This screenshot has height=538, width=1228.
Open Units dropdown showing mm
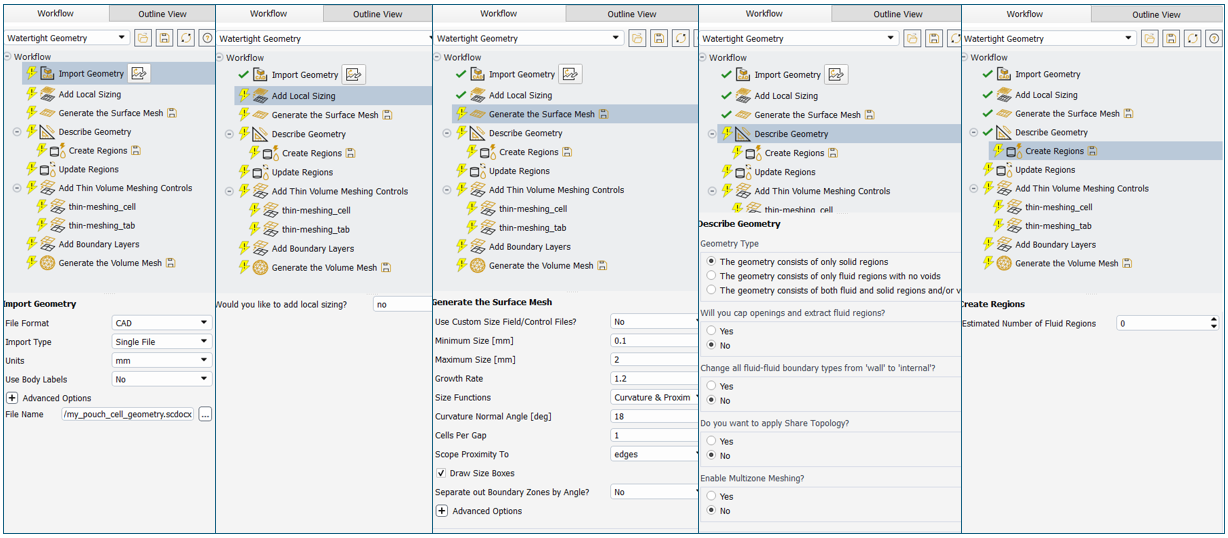pyautogui.click(x=161, y=360)
